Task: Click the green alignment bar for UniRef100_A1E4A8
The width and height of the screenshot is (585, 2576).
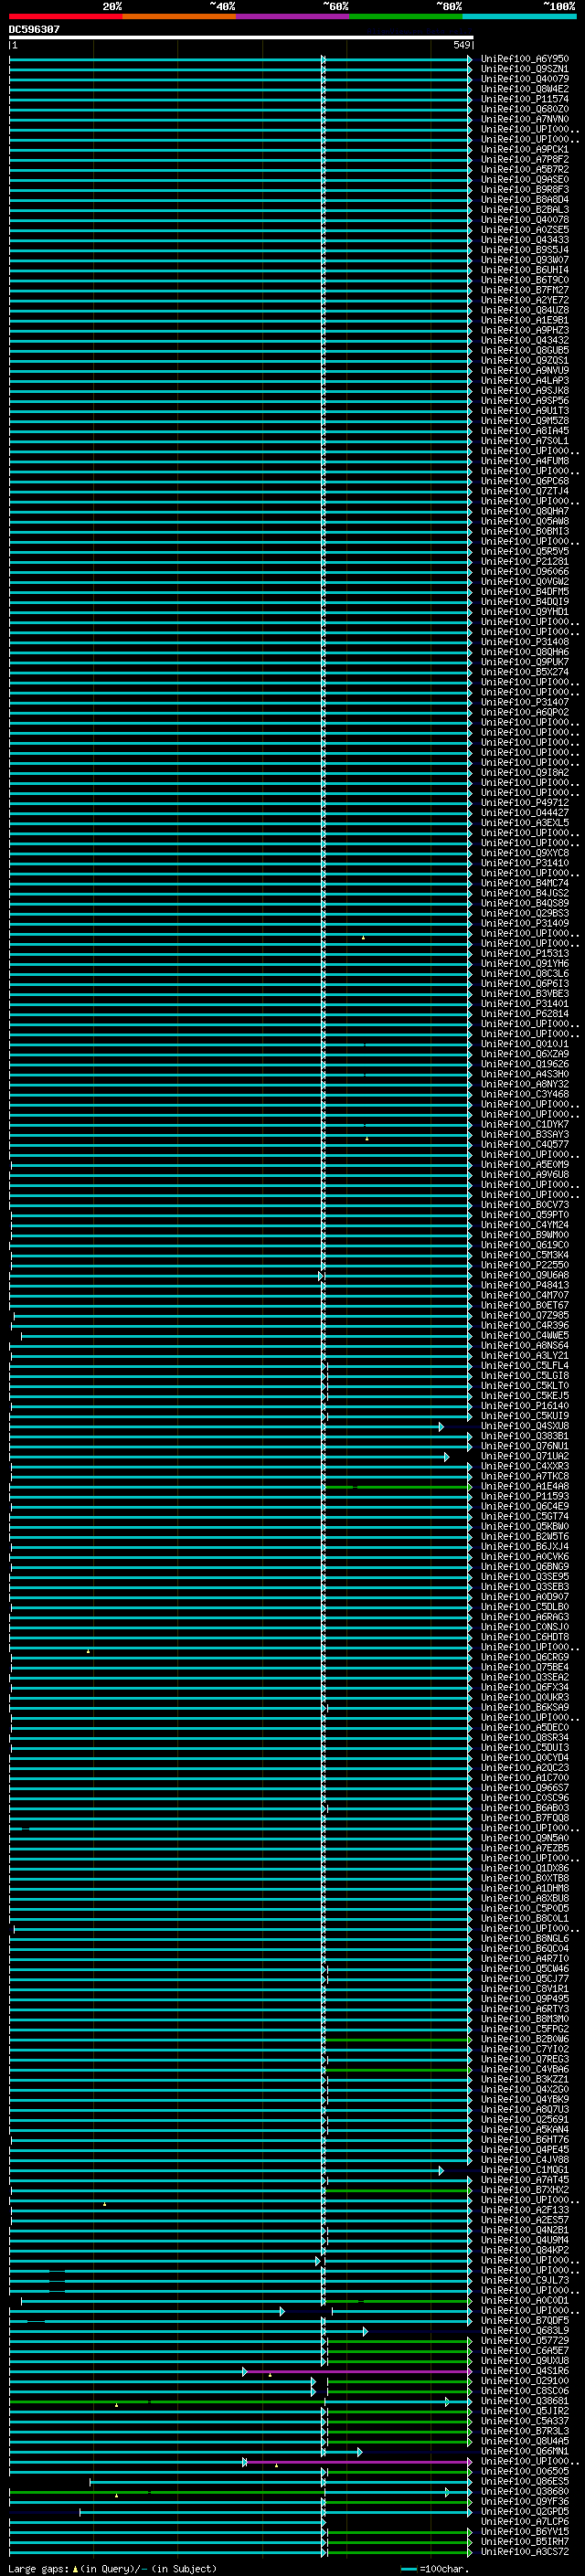Action: tap(397, 1487)
